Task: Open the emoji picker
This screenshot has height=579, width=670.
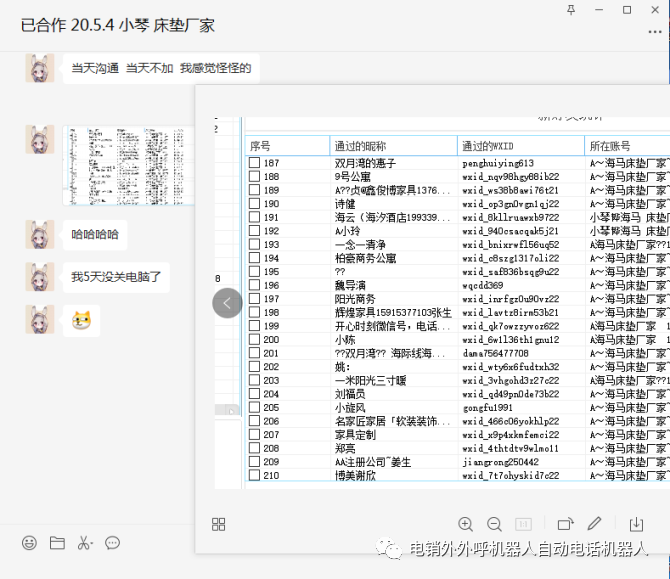Action: [29, 543]
